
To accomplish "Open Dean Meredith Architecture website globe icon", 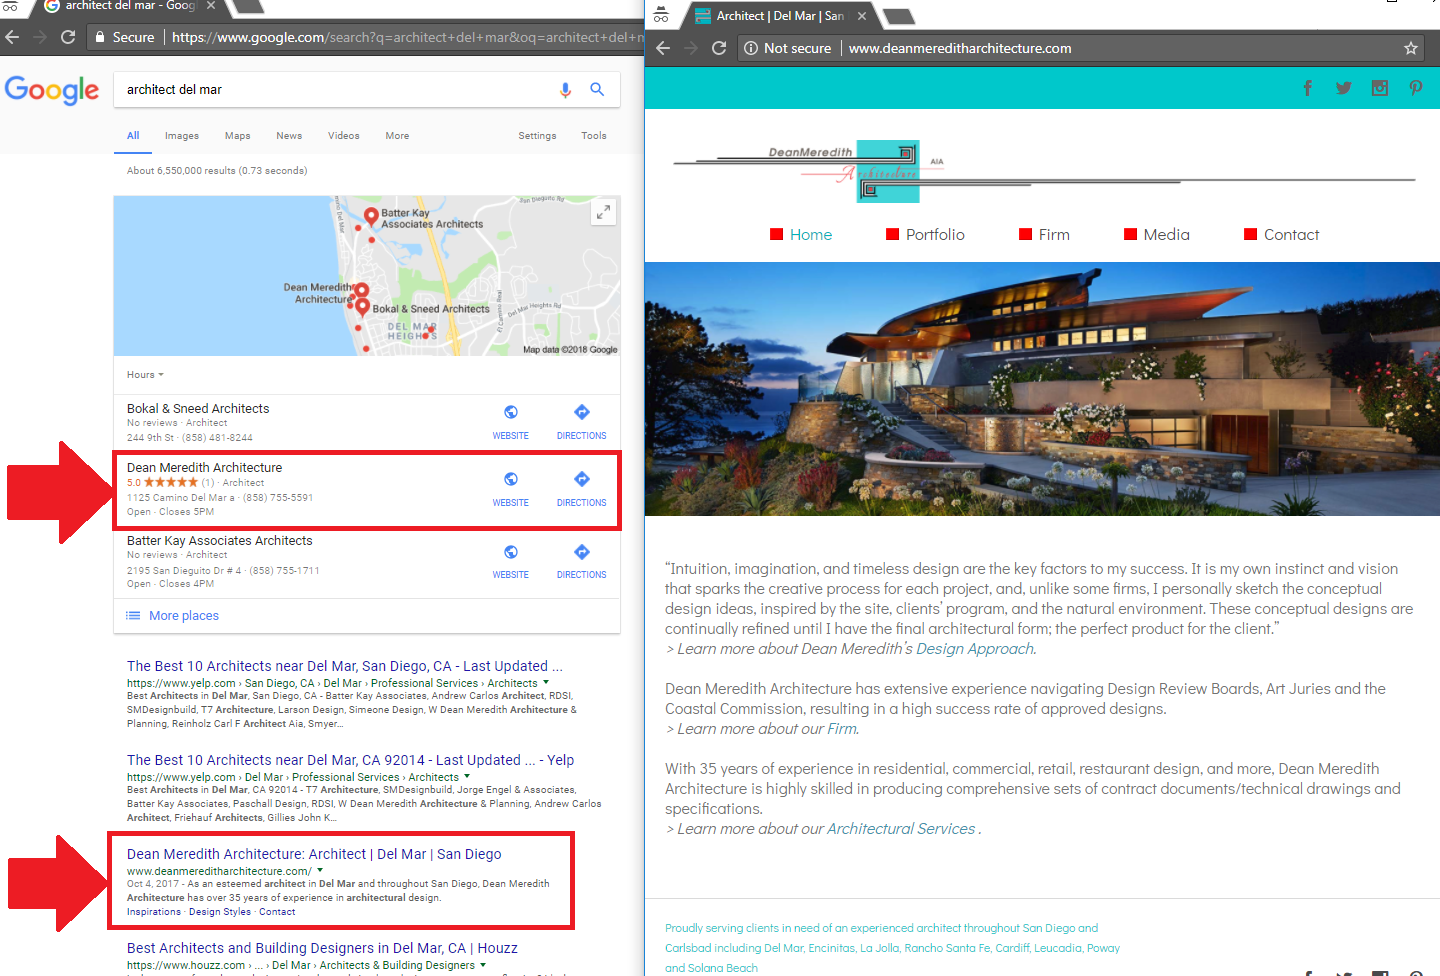I will 510,480.
